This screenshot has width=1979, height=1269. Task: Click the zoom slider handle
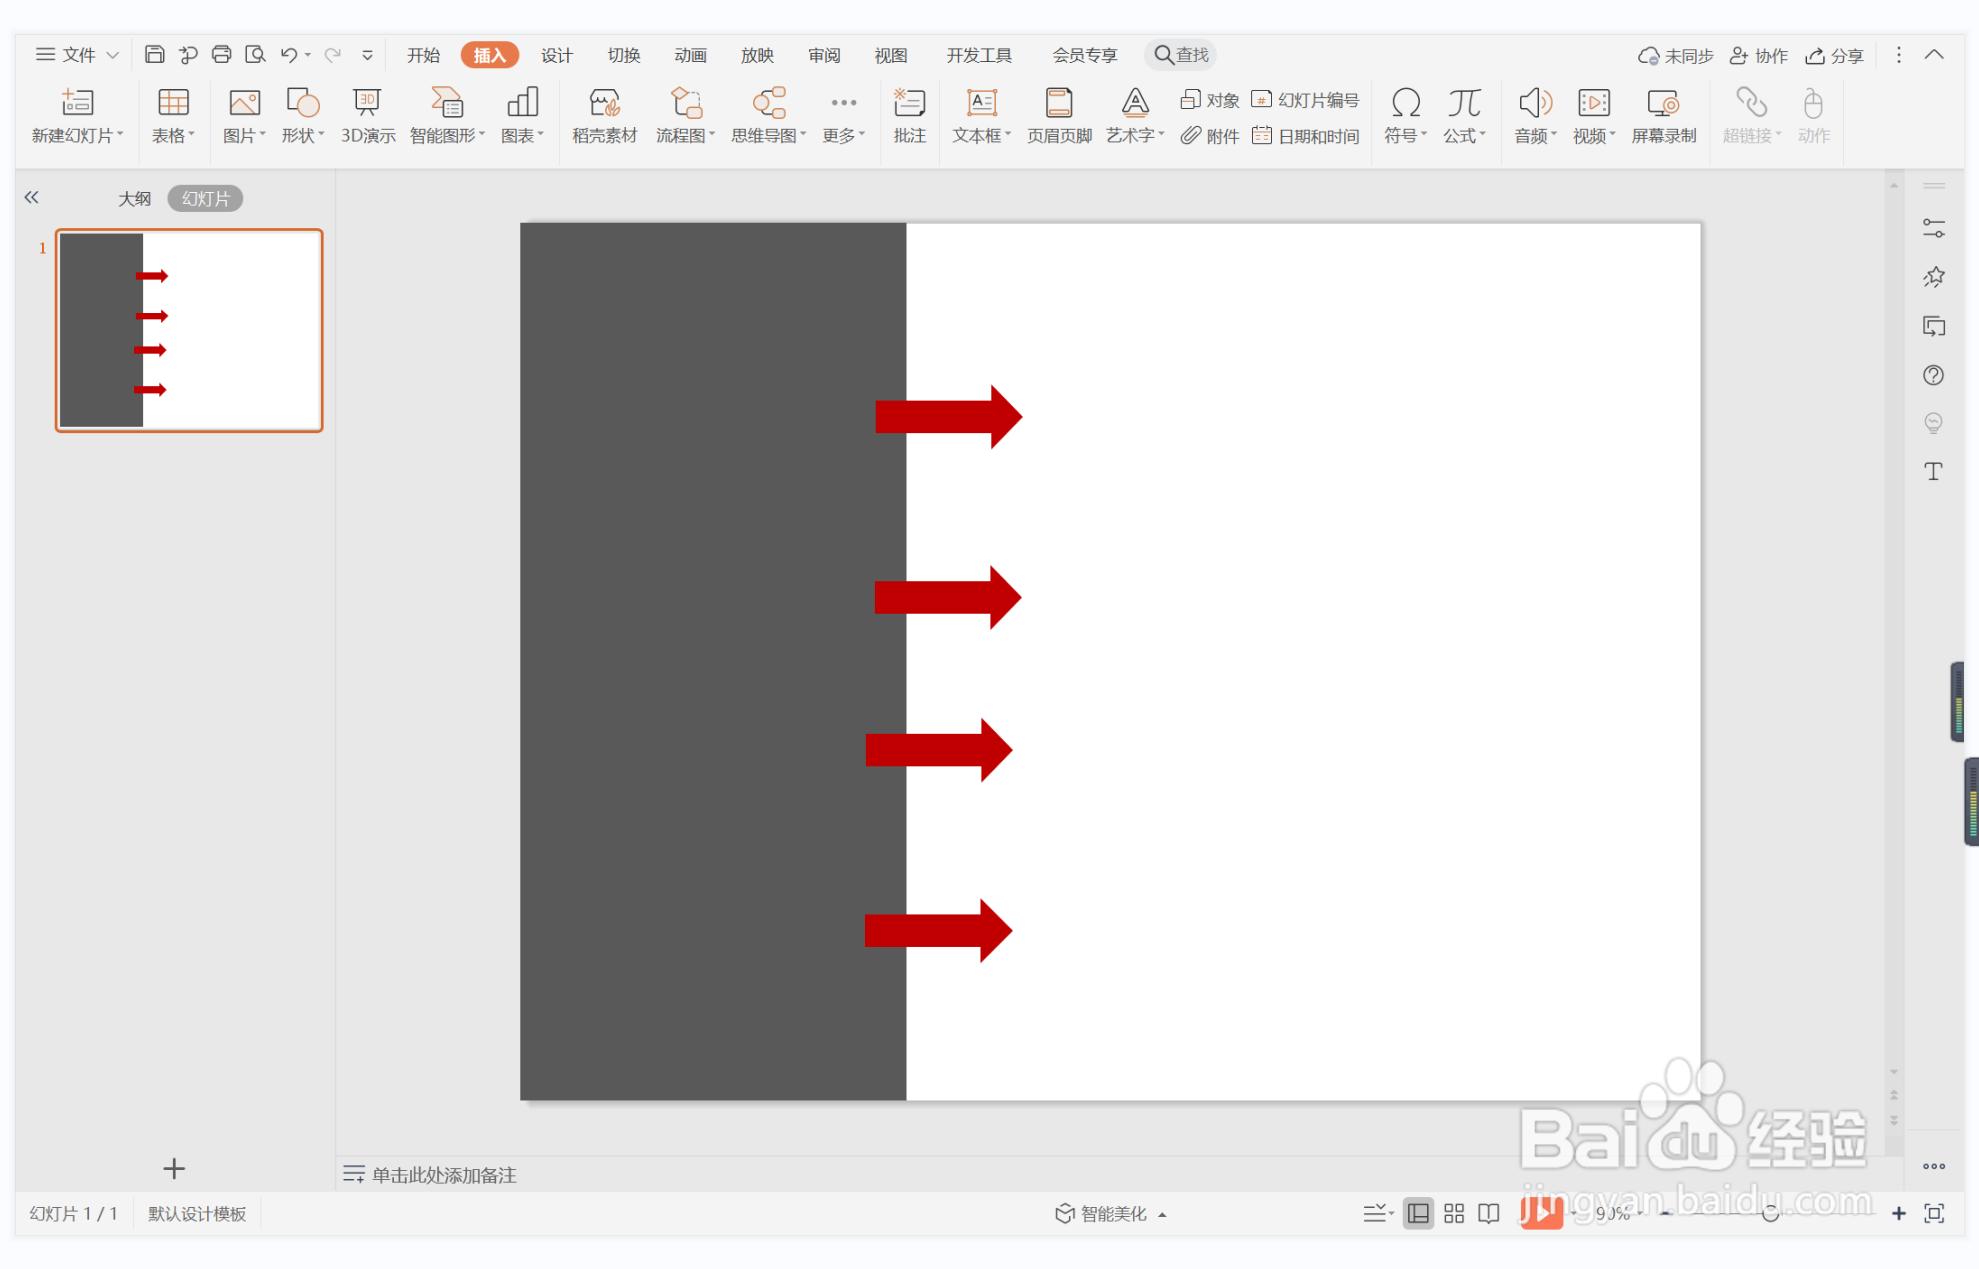click(x=1770, y=1213)
